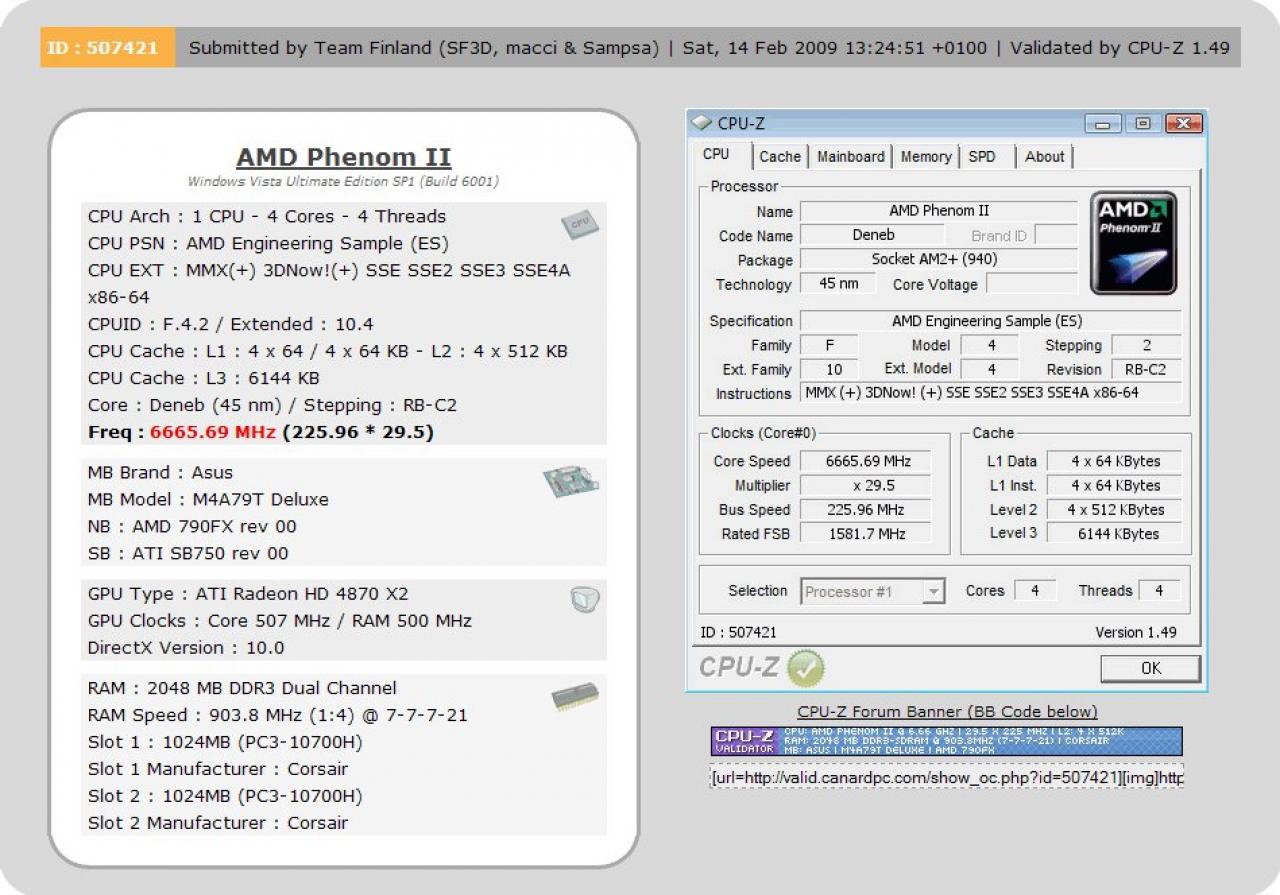Viewport: 1280px width, 895px height.
Task: Click the GPU Clocks Core 507 MHz line
Action: pyautogui.click(x=280, y=620)
